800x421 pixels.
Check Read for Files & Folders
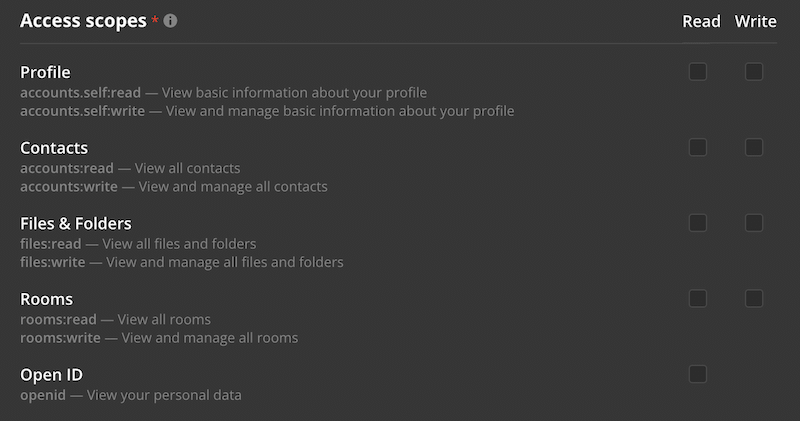[698, 223]
